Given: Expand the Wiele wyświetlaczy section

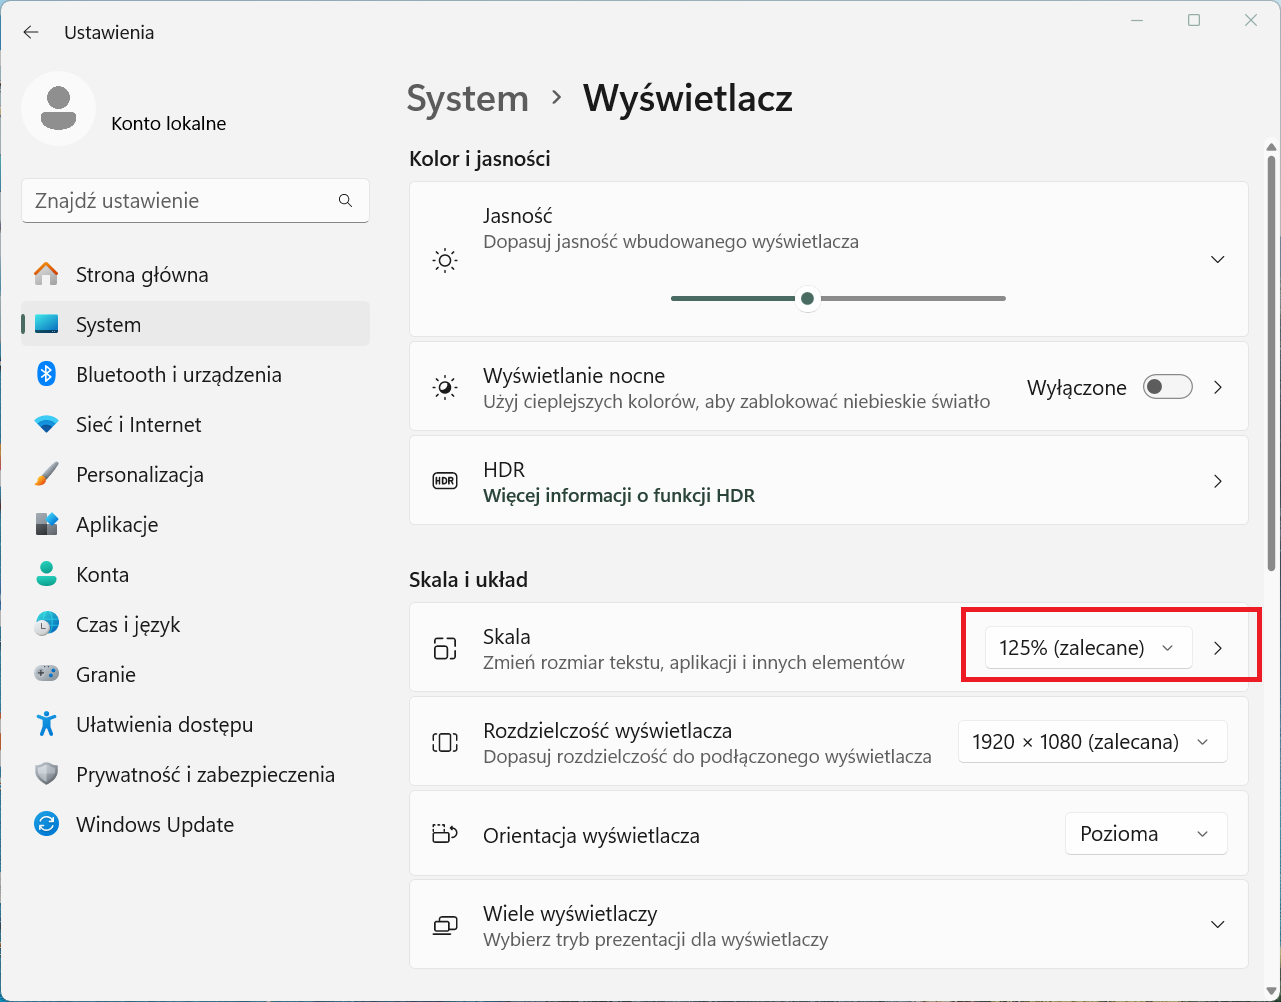Looking at the screenshot, I should (1217, 924).
